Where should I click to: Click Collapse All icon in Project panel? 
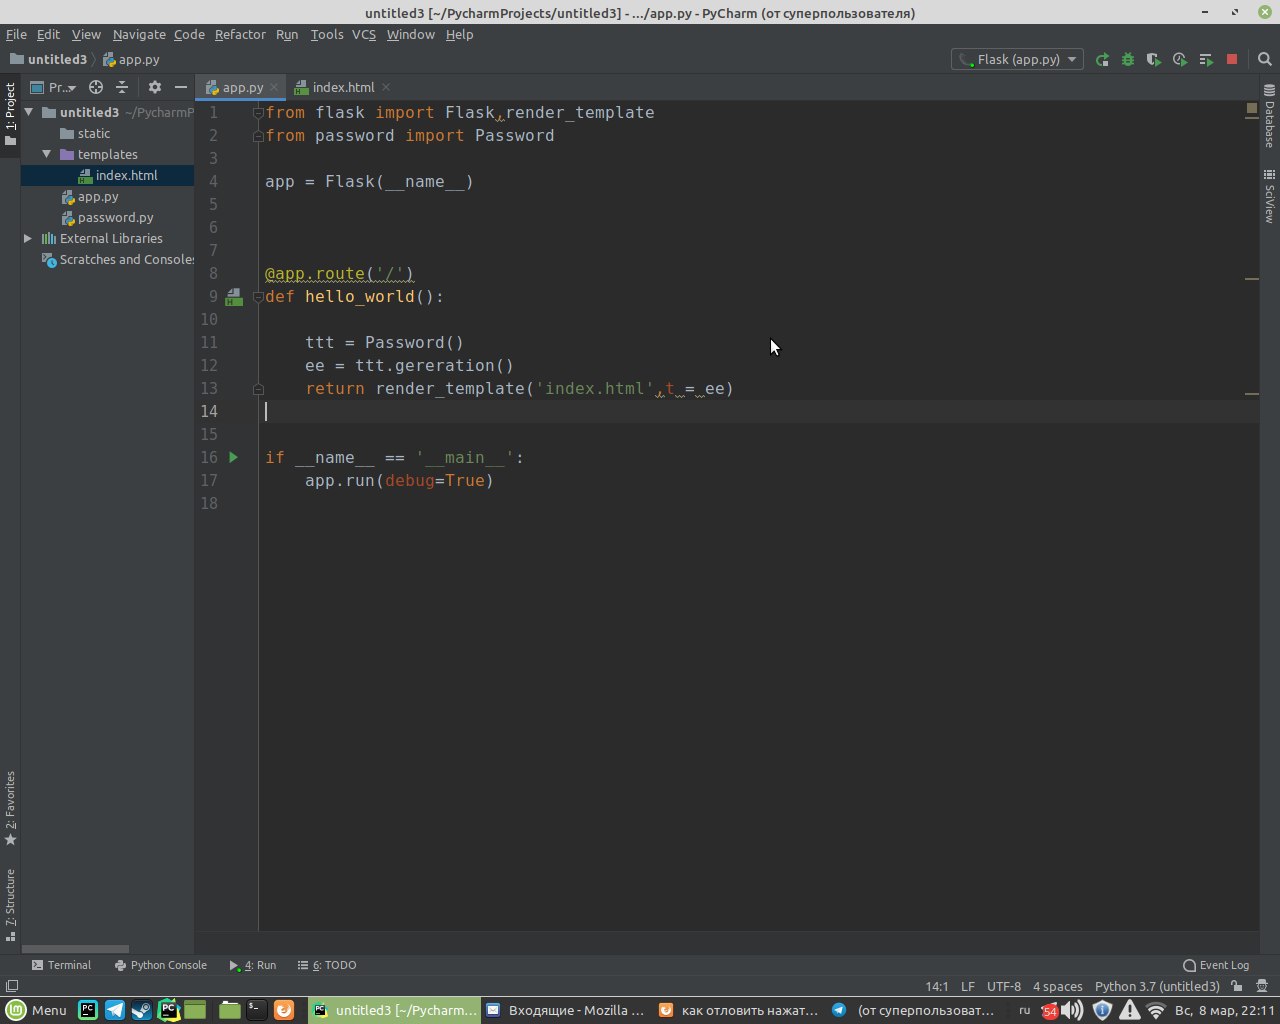tap(122, 88)
